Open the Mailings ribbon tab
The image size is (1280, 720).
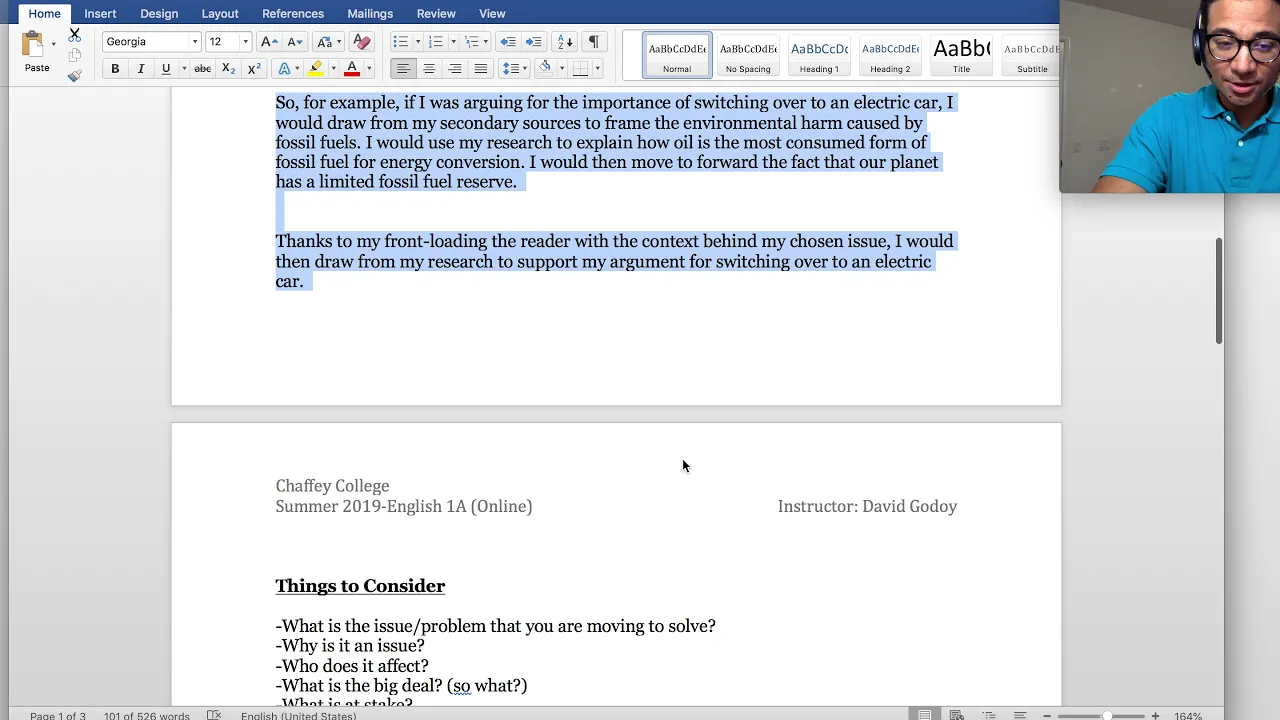[370, 14]
